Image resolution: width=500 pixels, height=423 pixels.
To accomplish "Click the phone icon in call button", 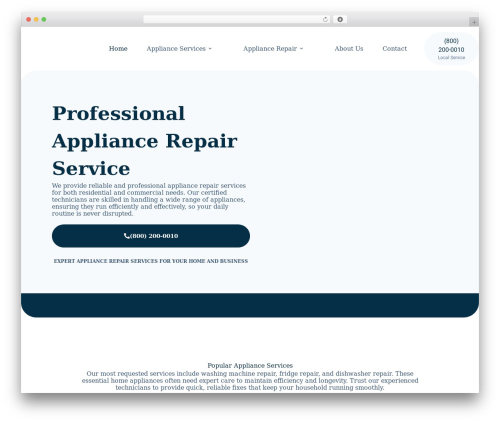I will click(x=127, y=236).
